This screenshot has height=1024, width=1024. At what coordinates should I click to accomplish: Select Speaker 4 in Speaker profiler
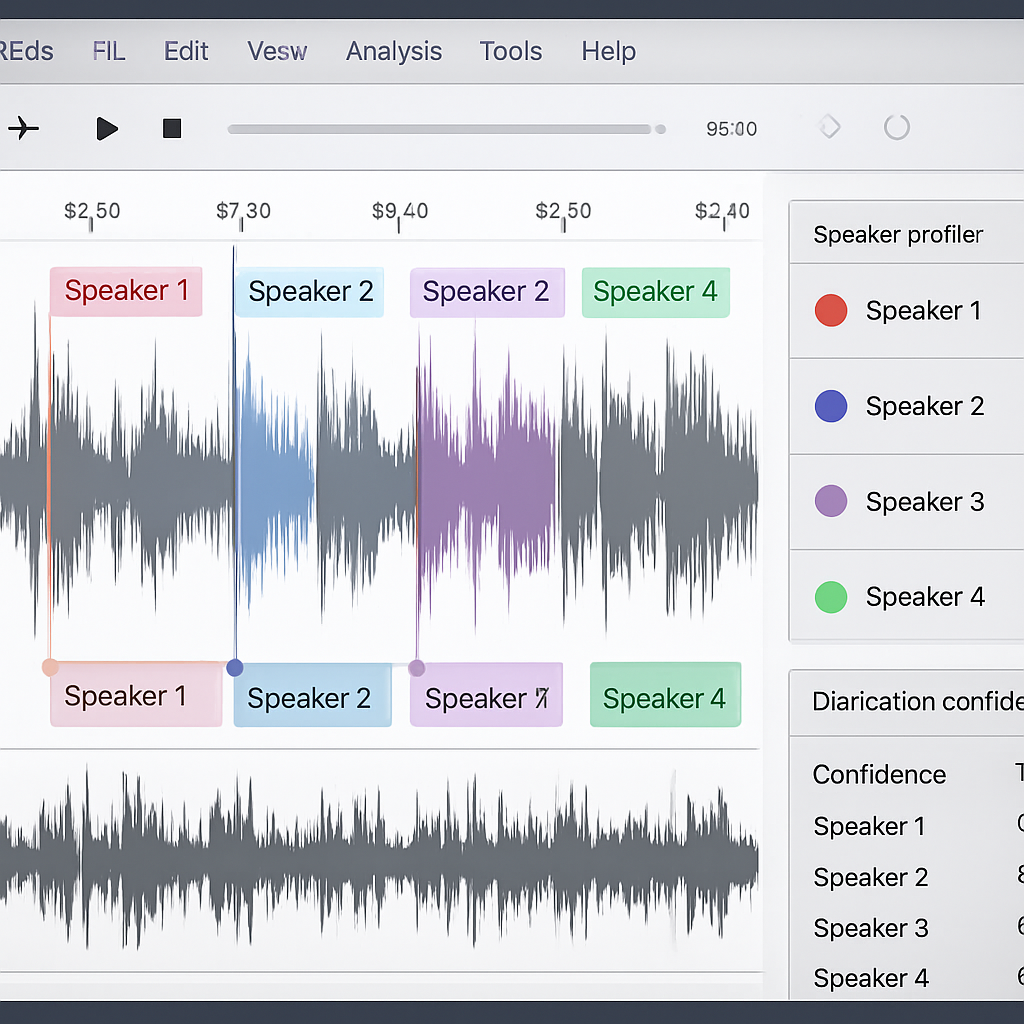906,596
